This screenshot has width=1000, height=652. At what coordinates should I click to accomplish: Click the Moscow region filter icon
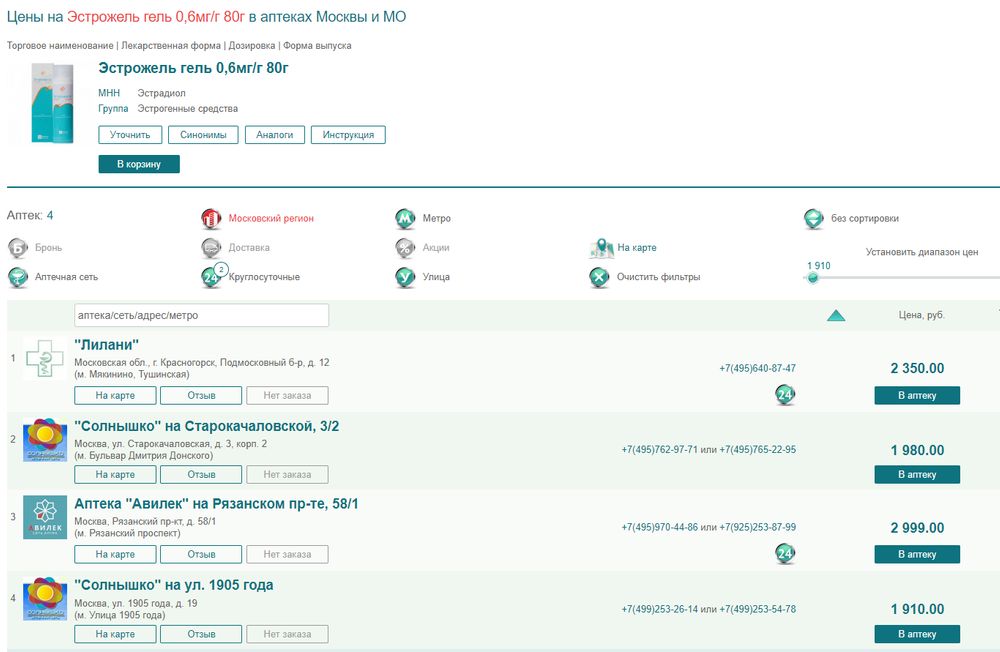211,219
